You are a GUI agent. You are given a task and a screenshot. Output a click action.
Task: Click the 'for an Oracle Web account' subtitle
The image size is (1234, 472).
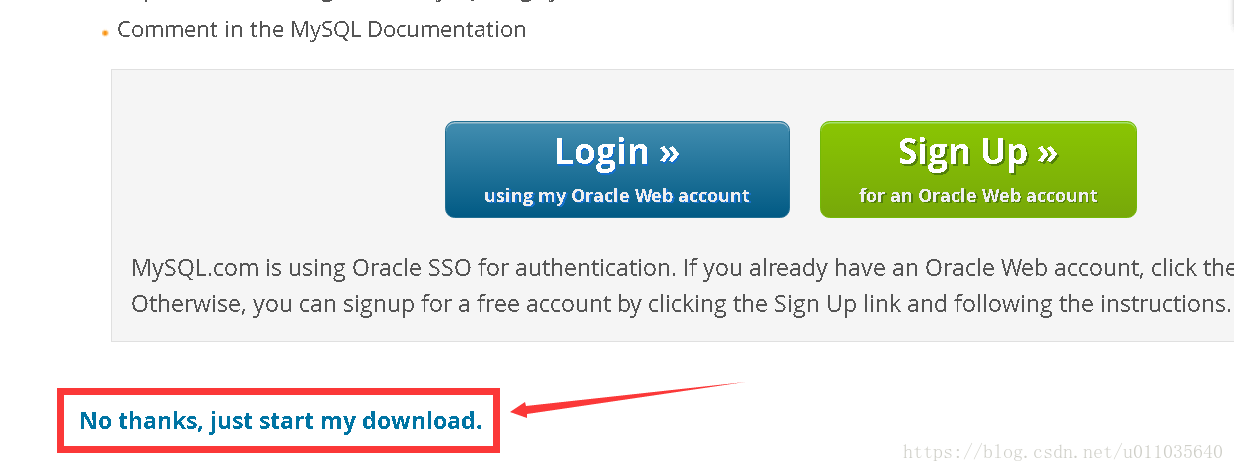[978, 196]
